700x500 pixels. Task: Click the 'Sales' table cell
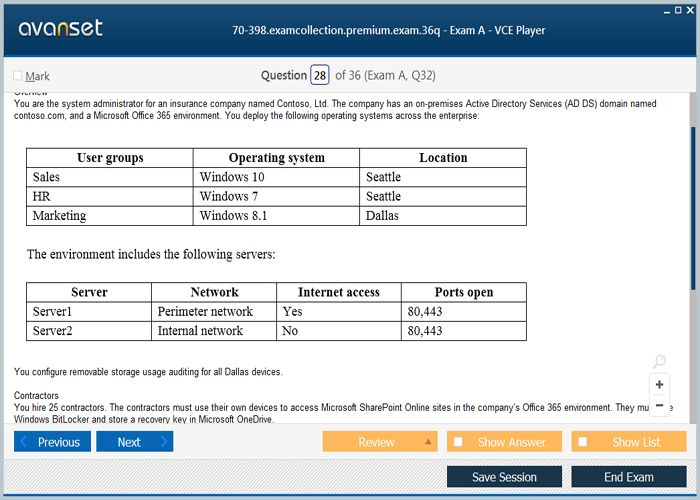[110, 177]
